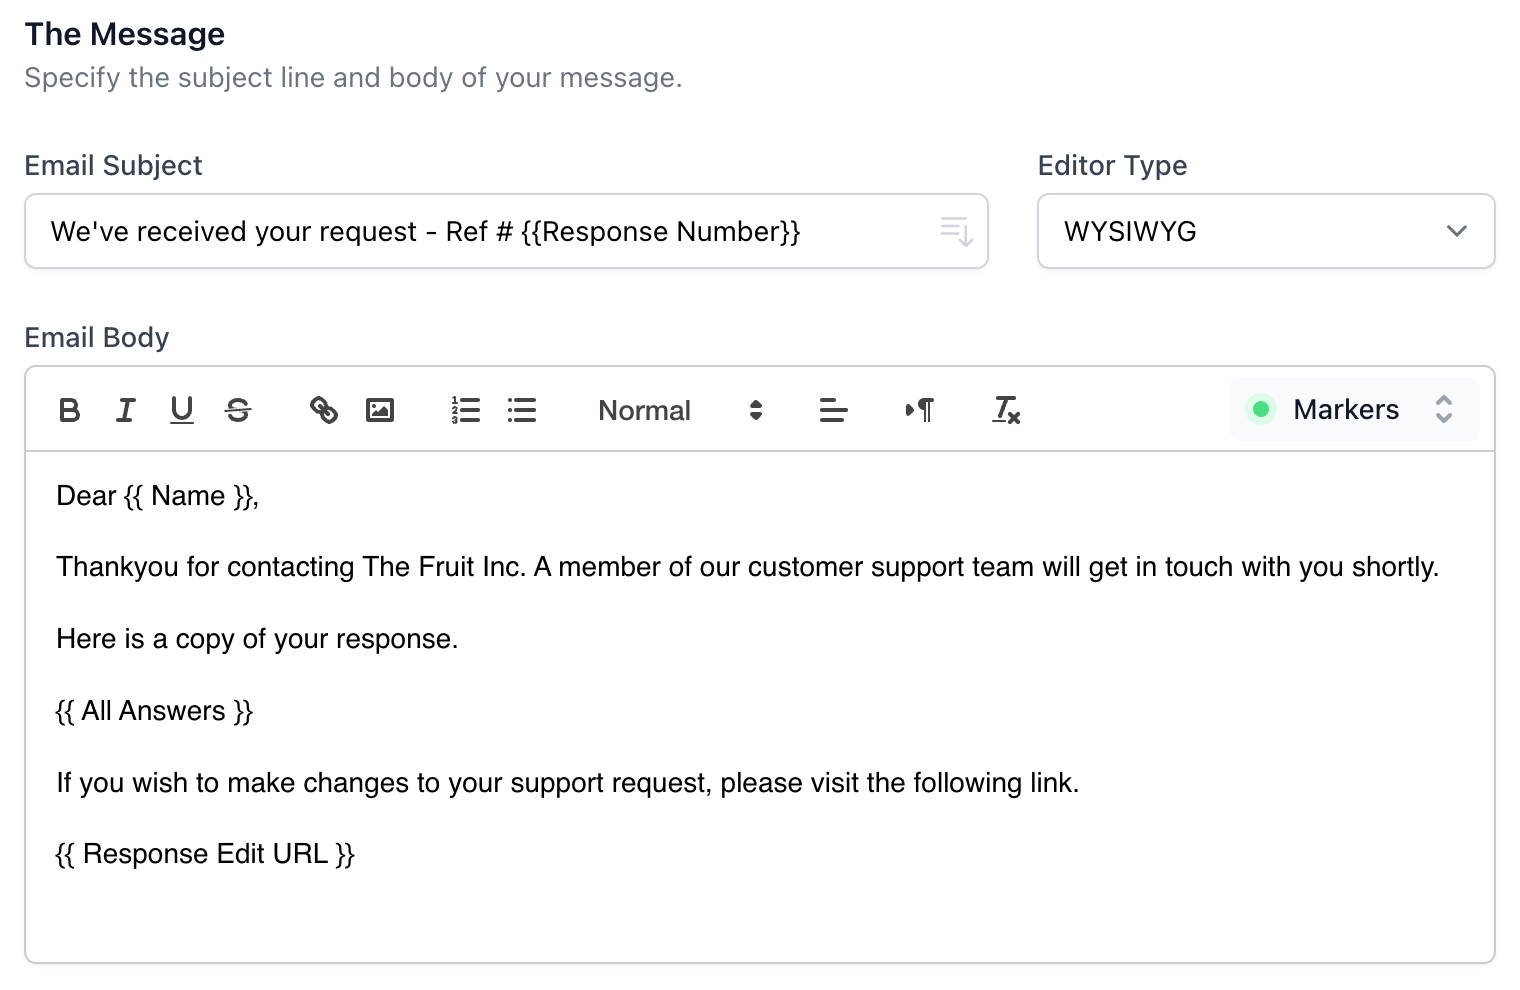Screen dimensions: 1520x990
Task: Open the Normal paragraph style dropdown
Action: [644, 410]
